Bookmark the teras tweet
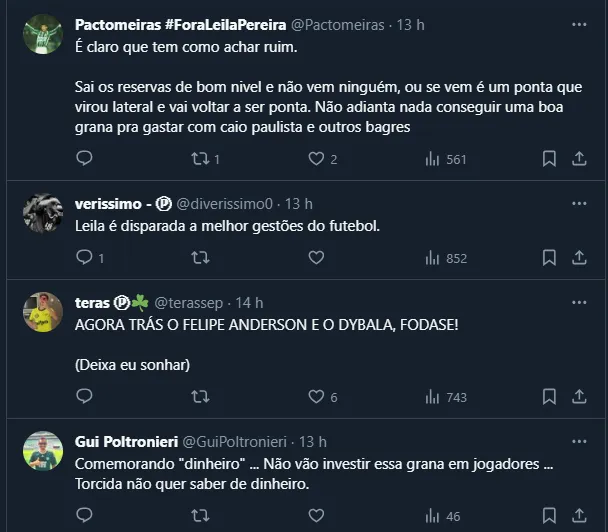Viewport: 608px width, 532px height. [x=549, y=397]
